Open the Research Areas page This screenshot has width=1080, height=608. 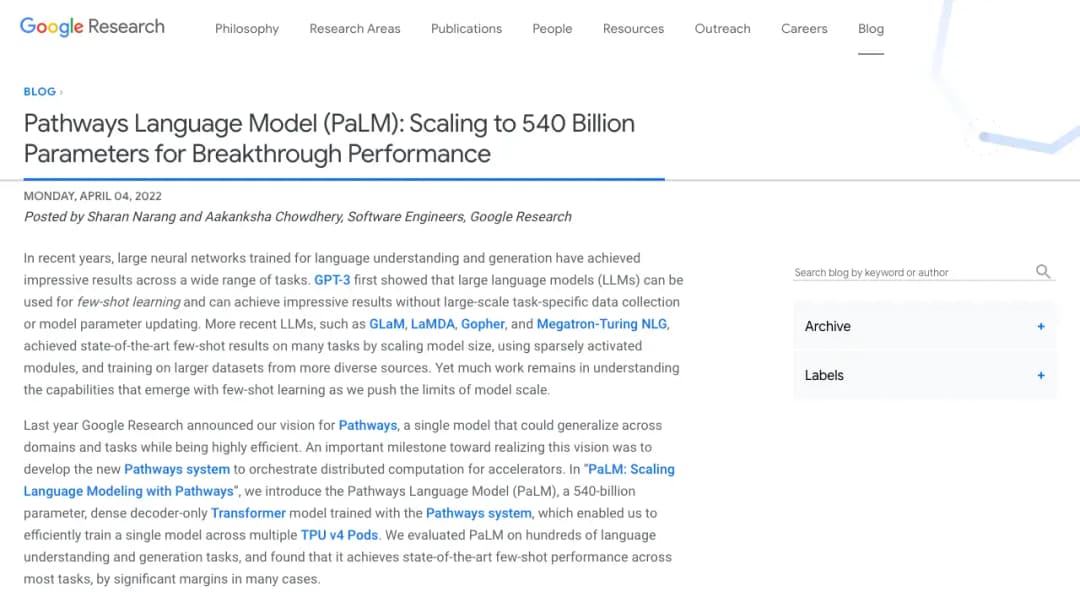pos(355,28)
